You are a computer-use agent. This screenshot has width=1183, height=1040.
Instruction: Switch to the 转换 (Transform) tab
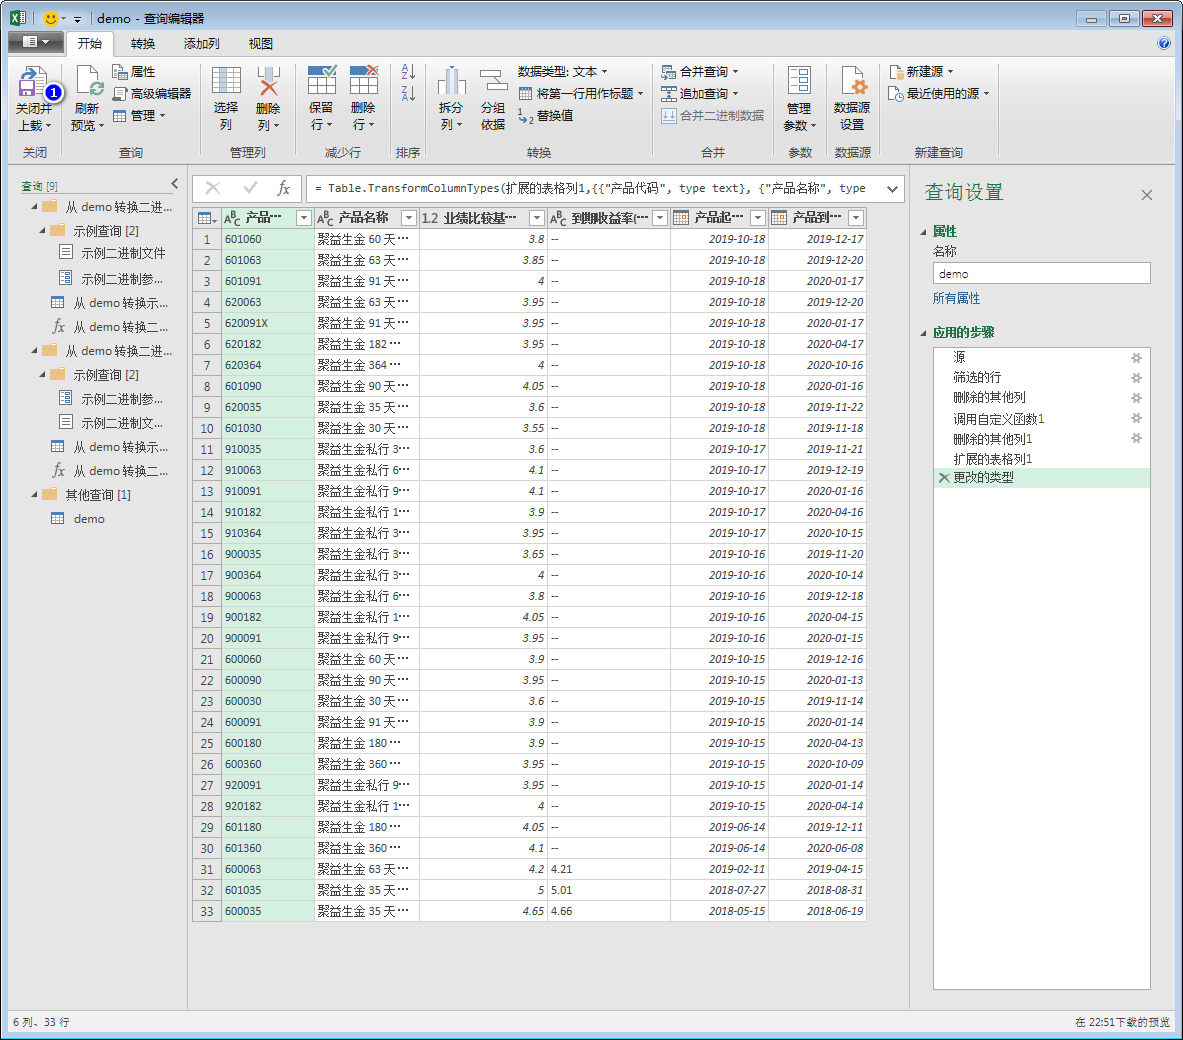[143, 44]
